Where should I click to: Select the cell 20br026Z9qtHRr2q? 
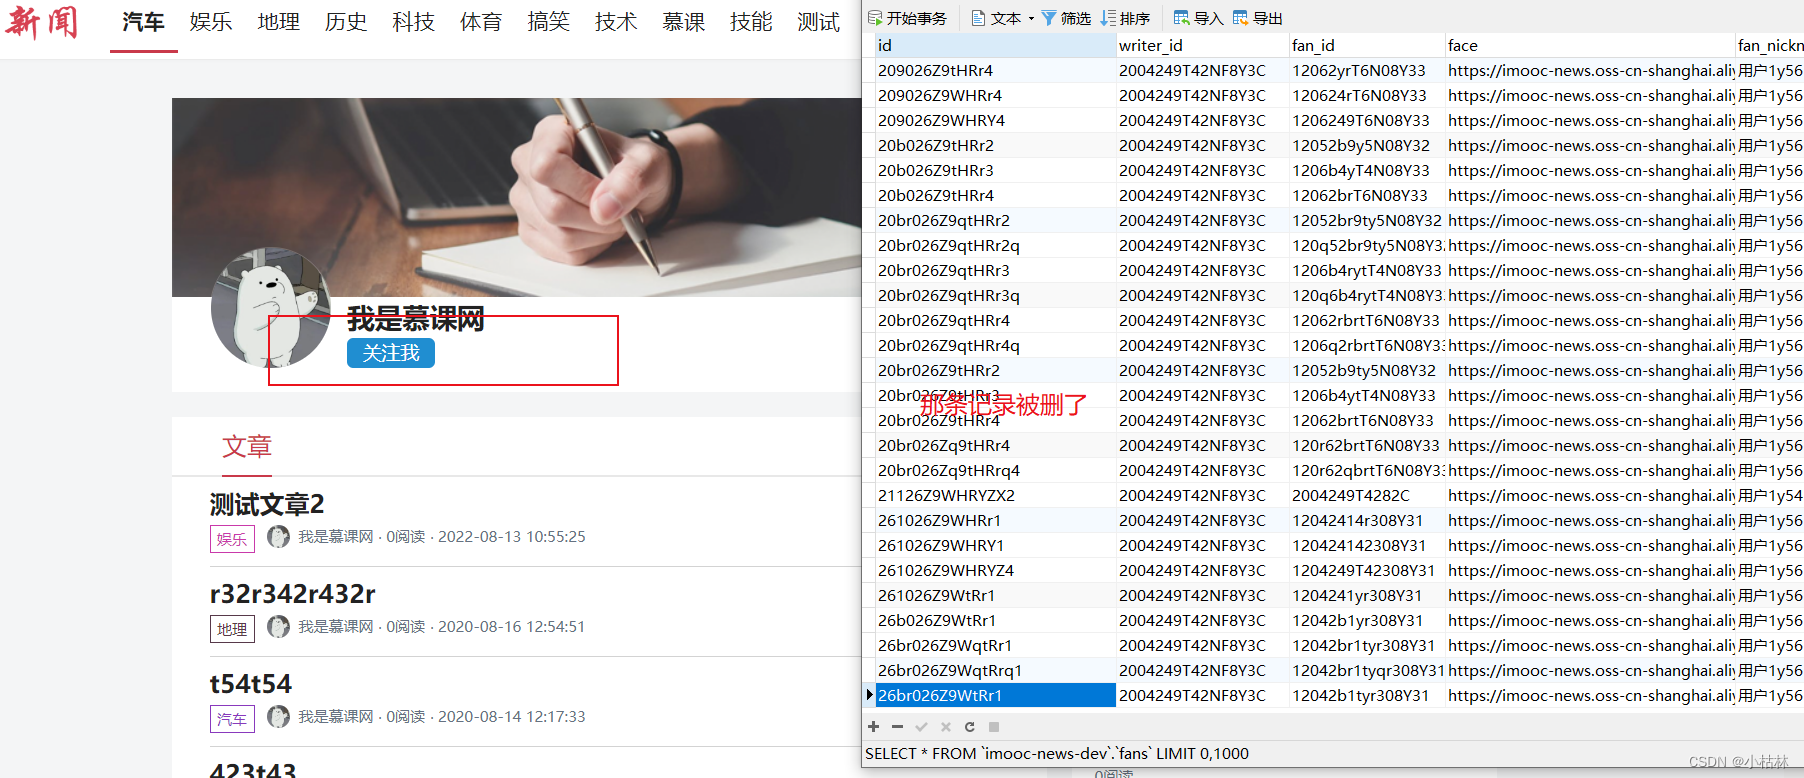[x=995, y=245]
